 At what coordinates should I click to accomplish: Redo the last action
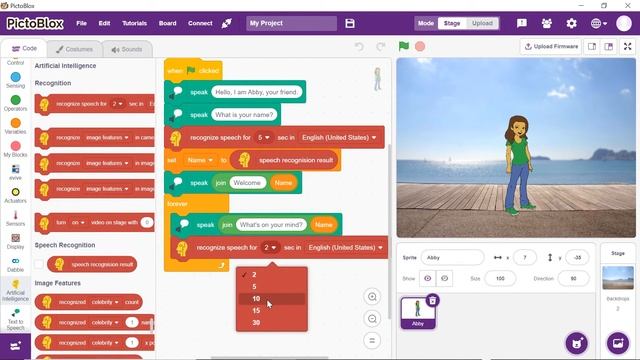tap(380, 47)
